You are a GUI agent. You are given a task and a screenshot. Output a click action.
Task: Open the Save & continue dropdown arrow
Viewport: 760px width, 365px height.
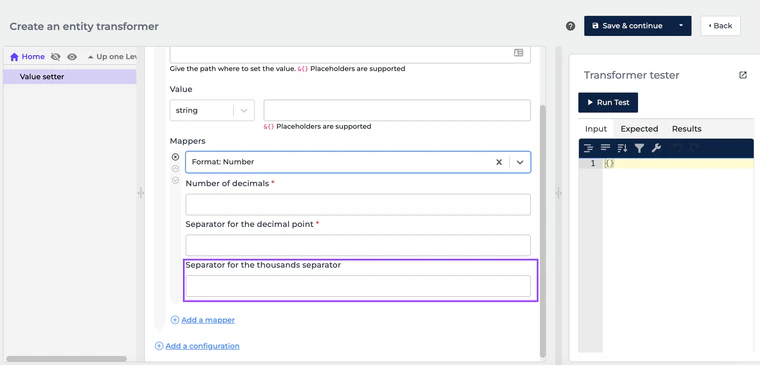coord(681,26)
